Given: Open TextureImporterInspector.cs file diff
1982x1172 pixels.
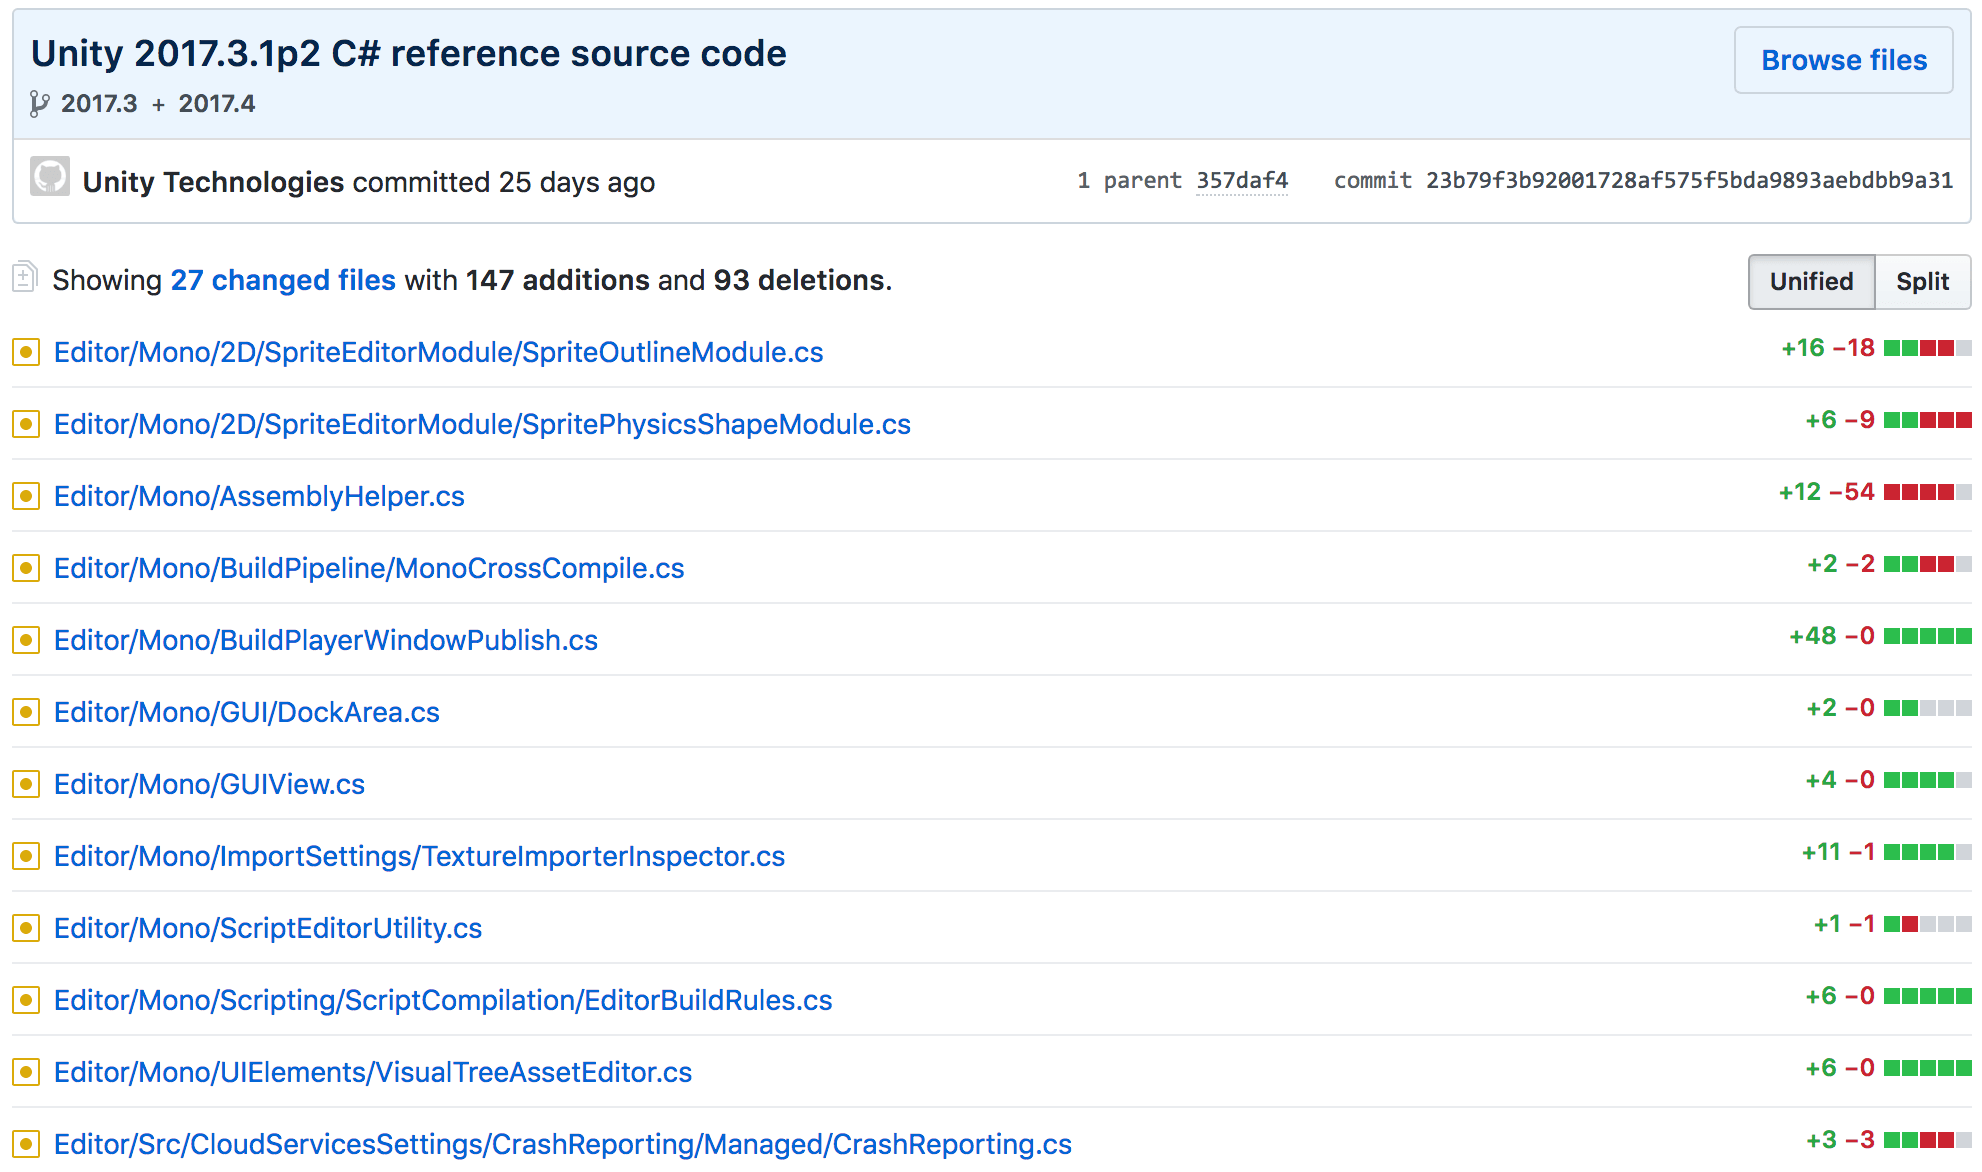Looking at the screenshot, I should coord(419,856).
